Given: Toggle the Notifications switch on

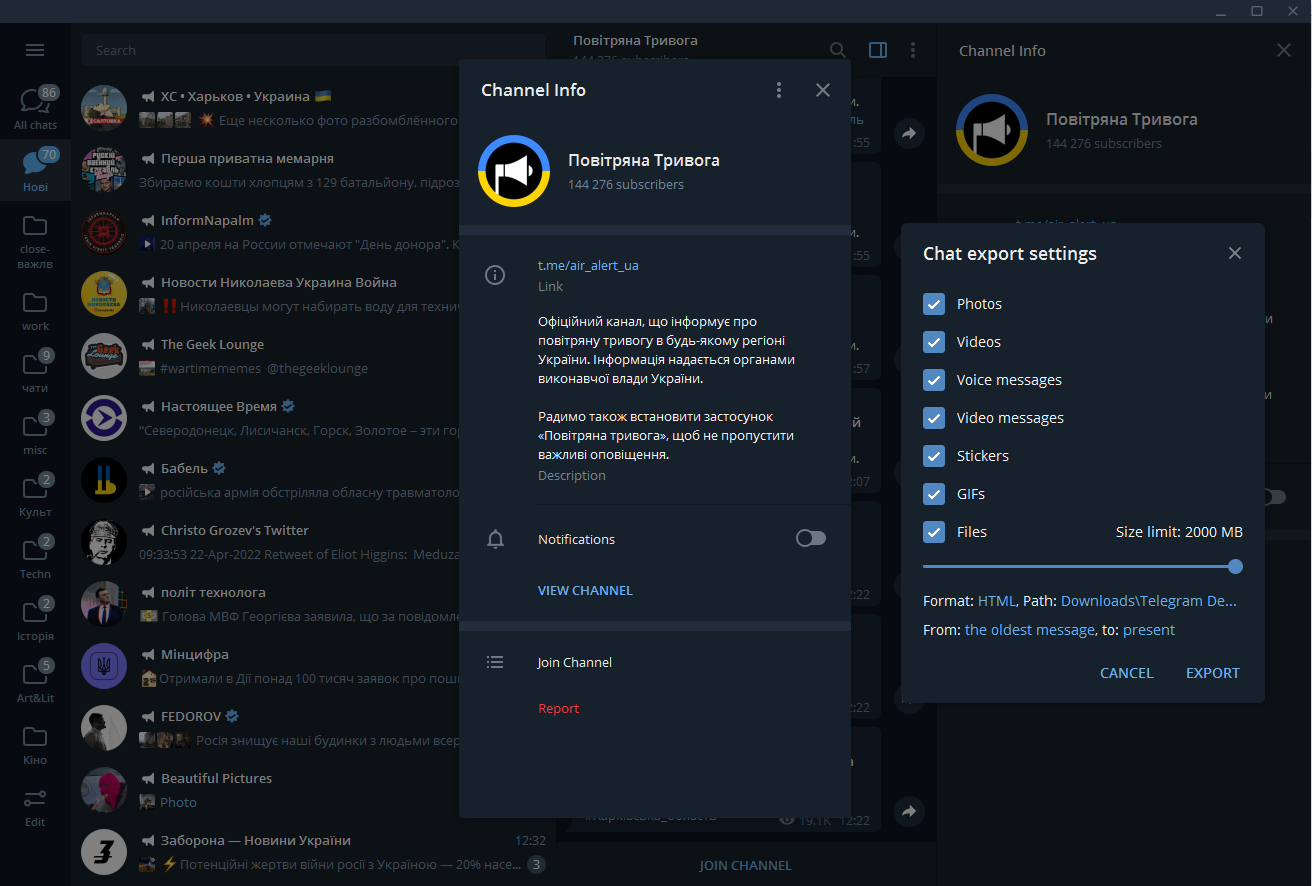Looking at the screenshot, I should pos(810,539).
